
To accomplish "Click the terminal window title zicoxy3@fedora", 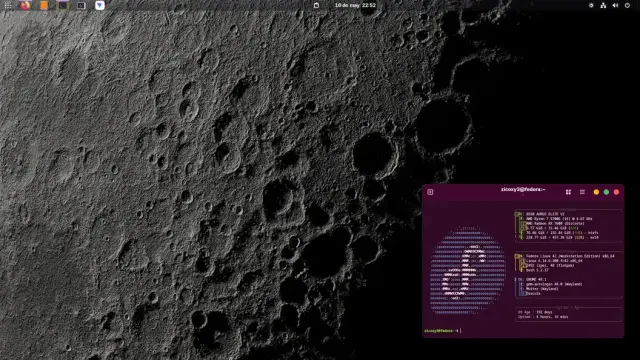I will [523, 189].
